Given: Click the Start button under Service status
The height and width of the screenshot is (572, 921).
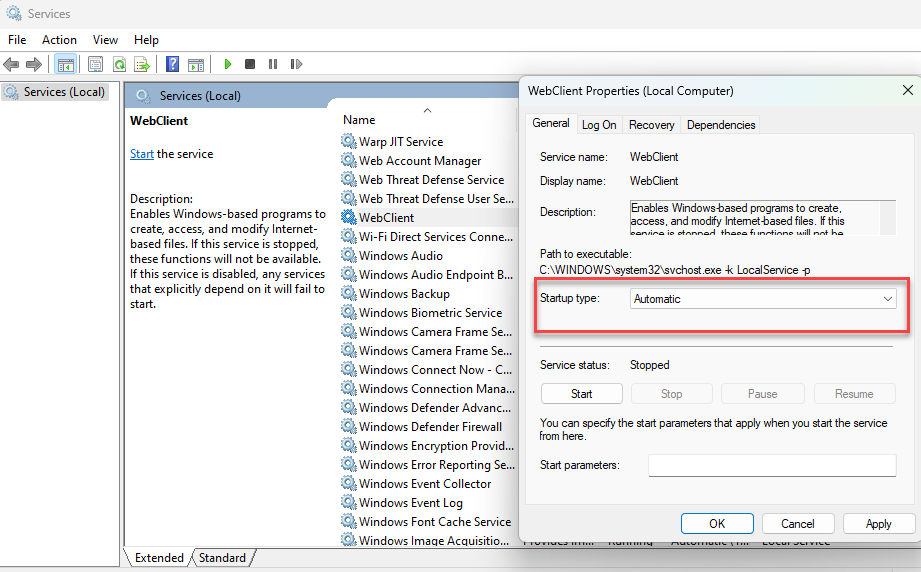Looking at the screenshot, I should click(581, 394).
